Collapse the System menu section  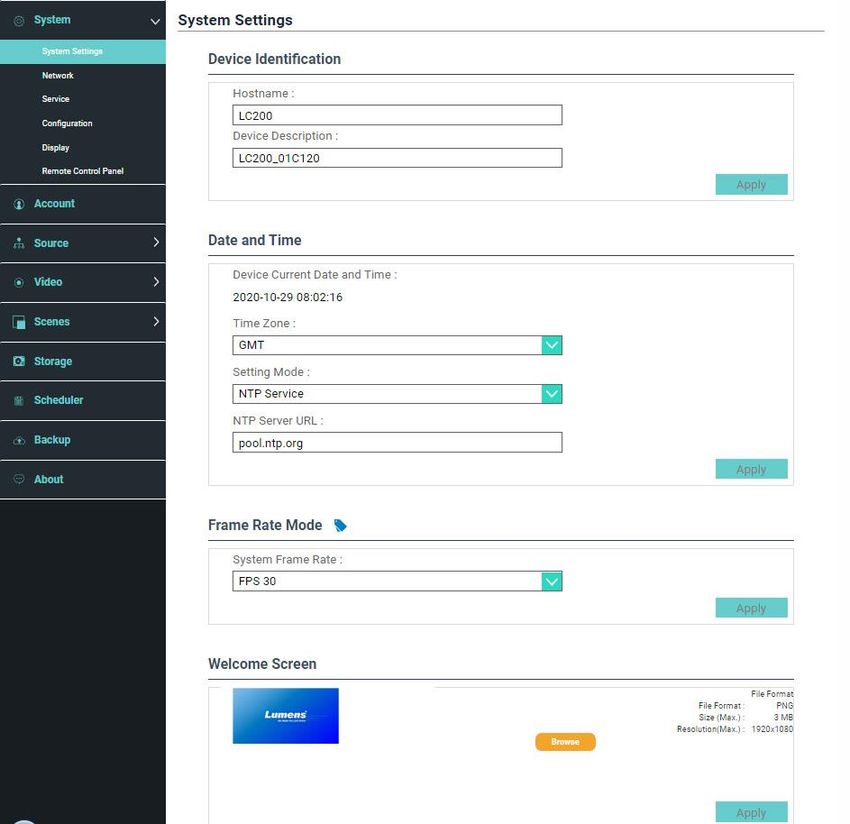[155, 21]
